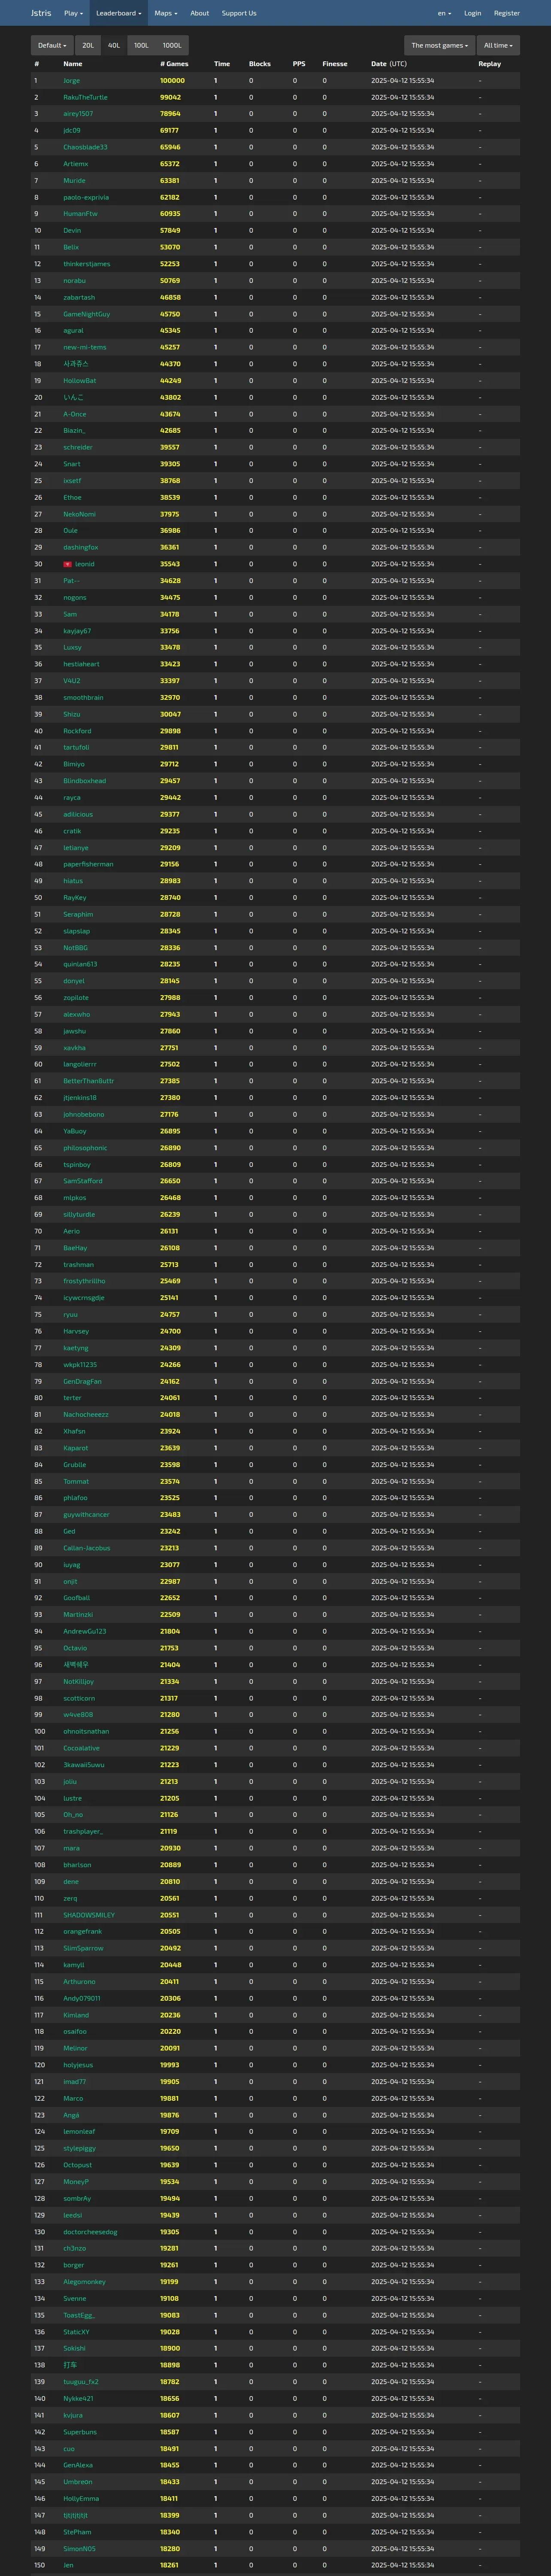Click the Login link
Image resolution: width=551 pixels, height=2576 pixels.
tap(473, 13)
